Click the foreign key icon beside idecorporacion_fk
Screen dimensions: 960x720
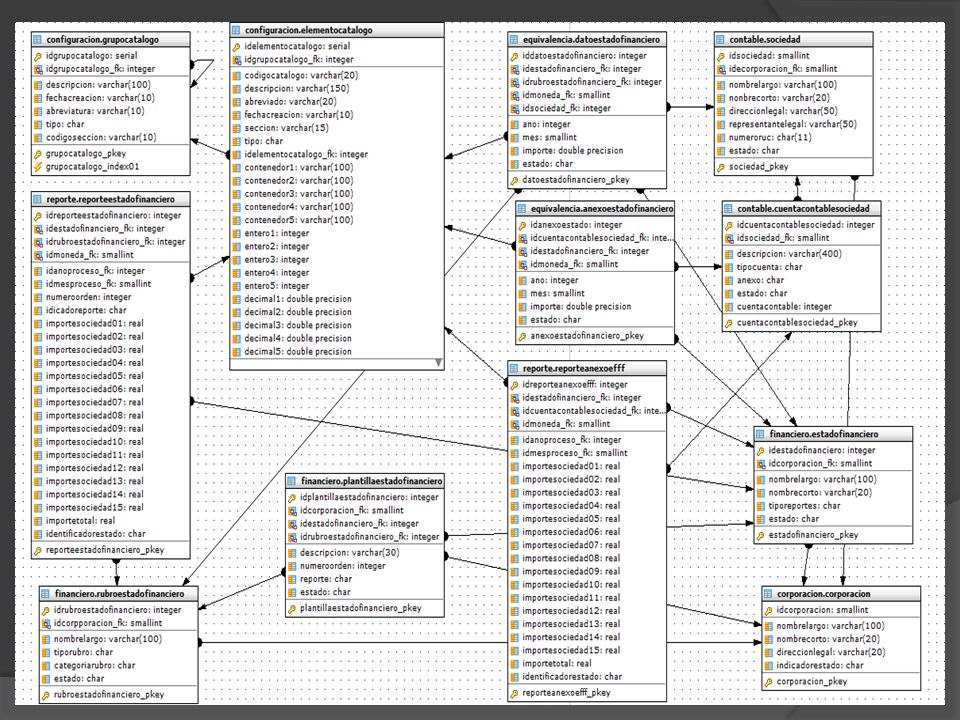721,69
